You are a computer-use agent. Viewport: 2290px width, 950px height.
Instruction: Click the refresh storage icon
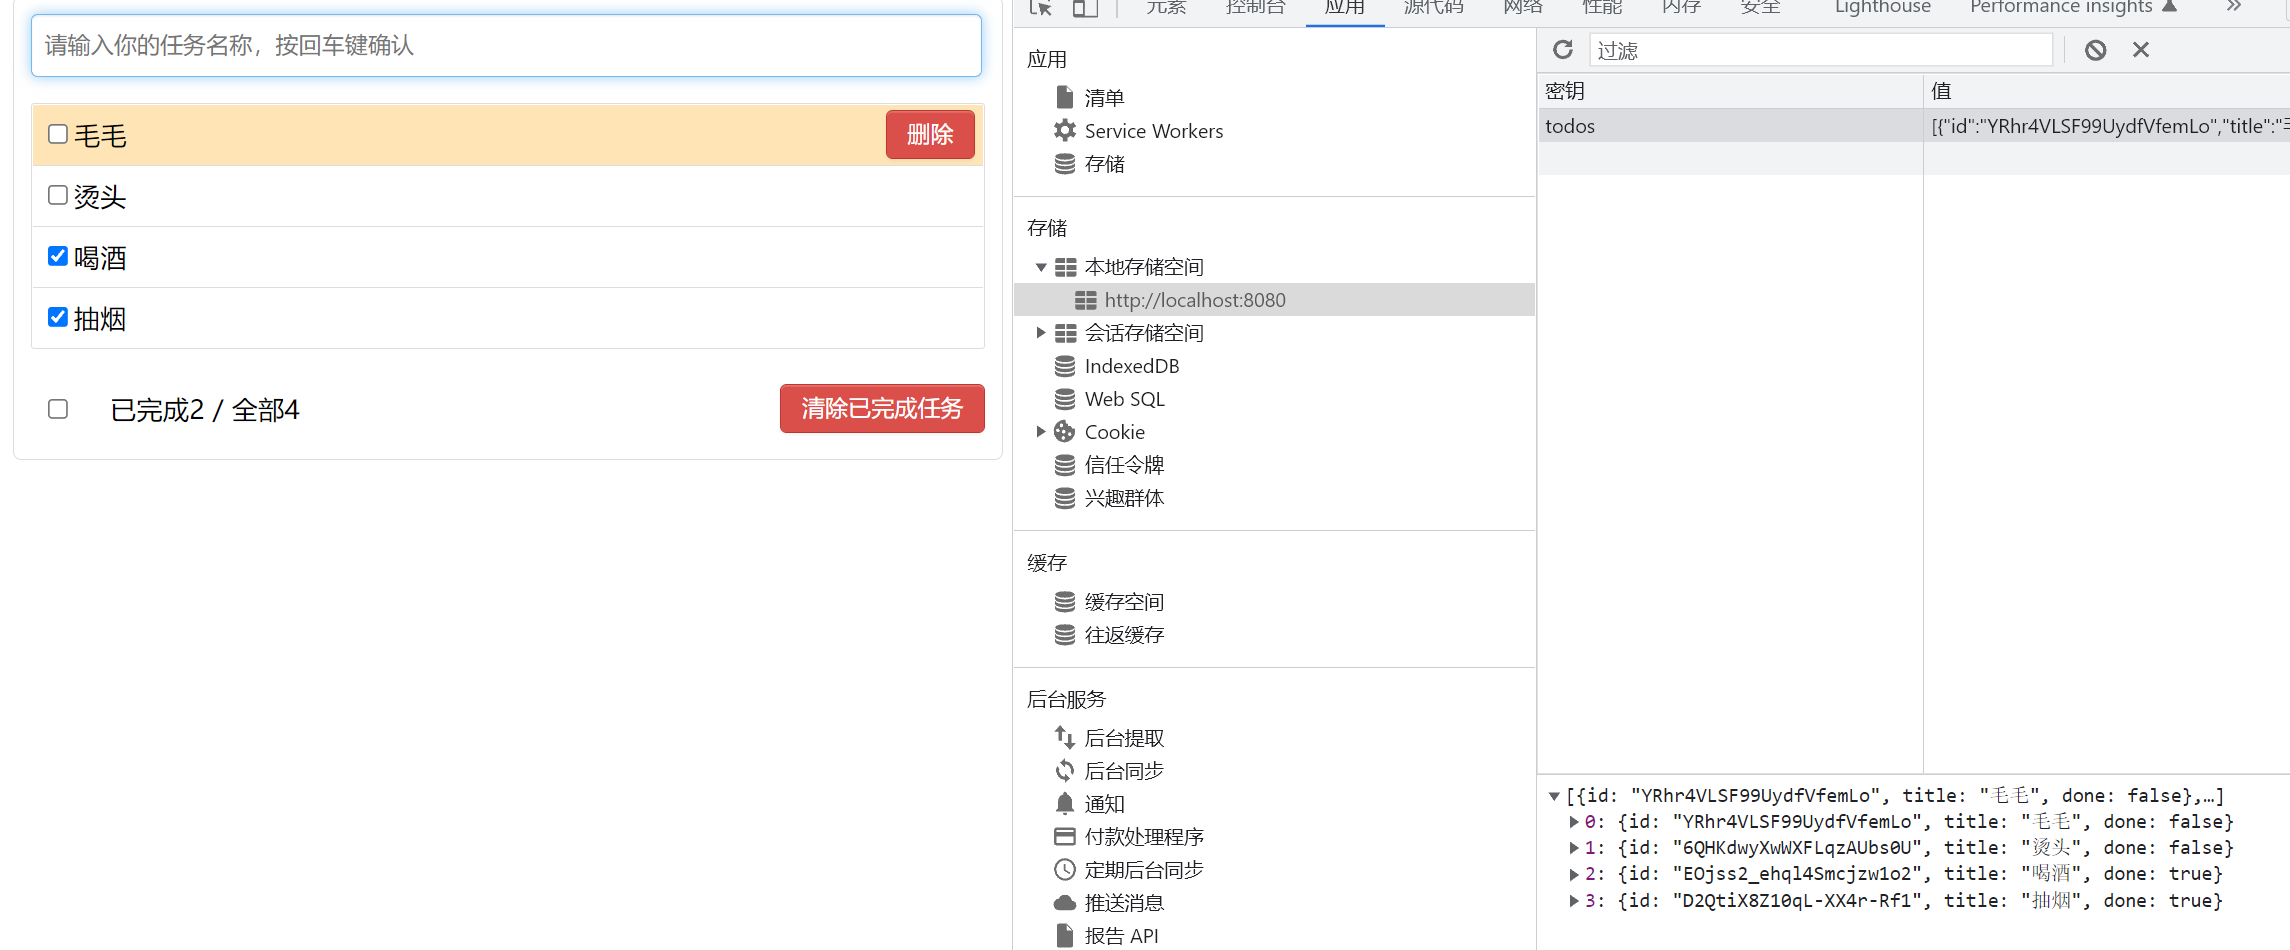(x=1563, y=50)
